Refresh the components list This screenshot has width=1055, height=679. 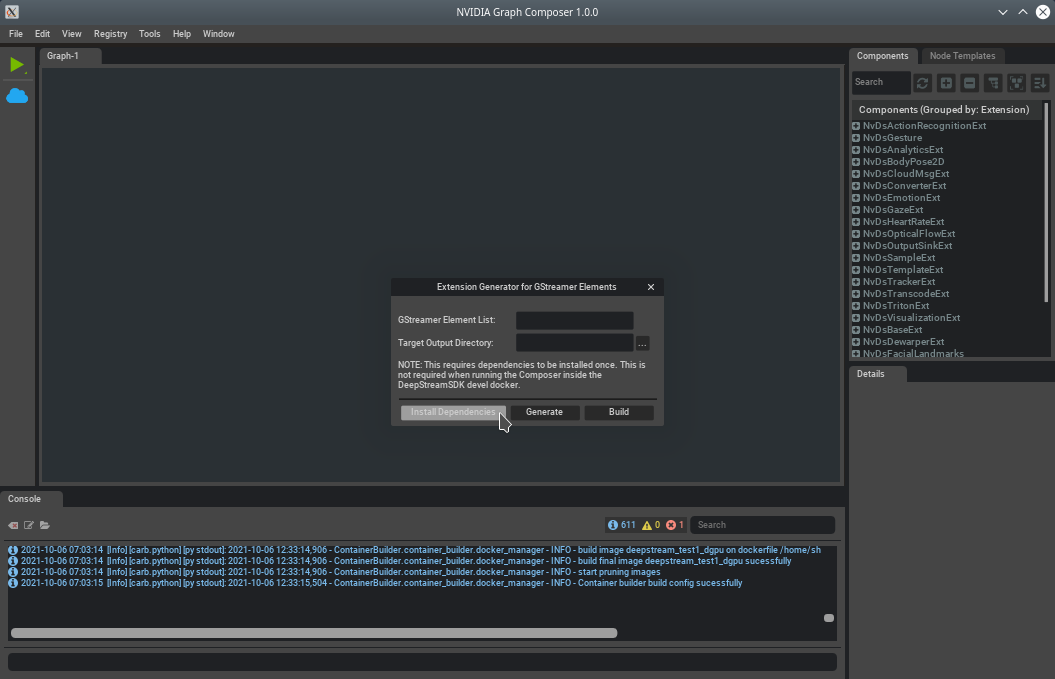point(922,83)
